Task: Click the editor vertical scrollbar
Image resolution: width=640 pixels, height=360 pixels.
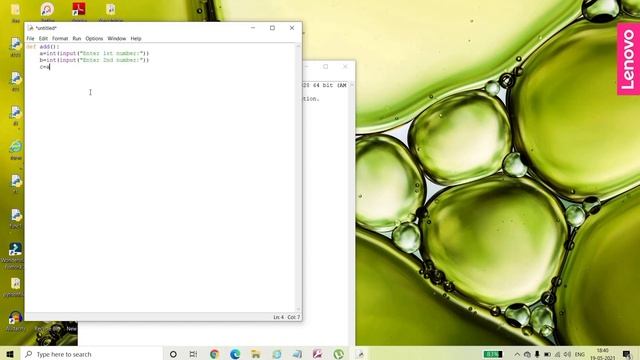Action: (298, 178)
